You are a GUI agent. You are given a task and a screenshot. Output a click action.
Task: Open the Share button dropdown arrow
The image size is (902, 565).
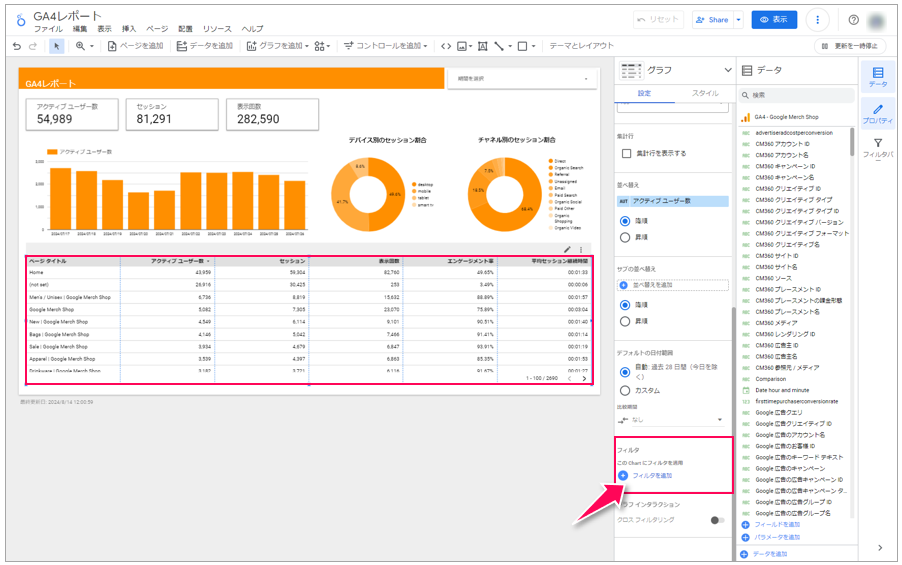pos(739,20)
